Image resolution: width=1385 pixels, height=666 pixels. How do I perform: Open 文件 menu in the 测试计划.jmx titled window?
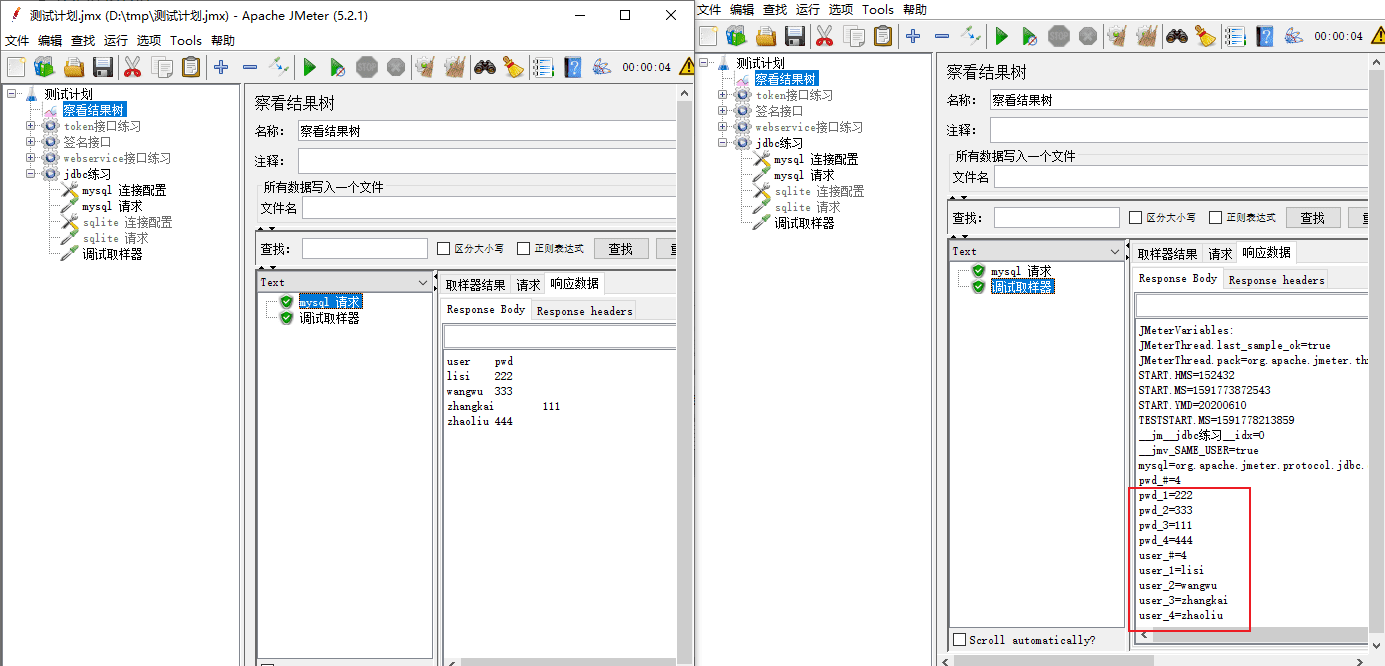pos(17,41)
